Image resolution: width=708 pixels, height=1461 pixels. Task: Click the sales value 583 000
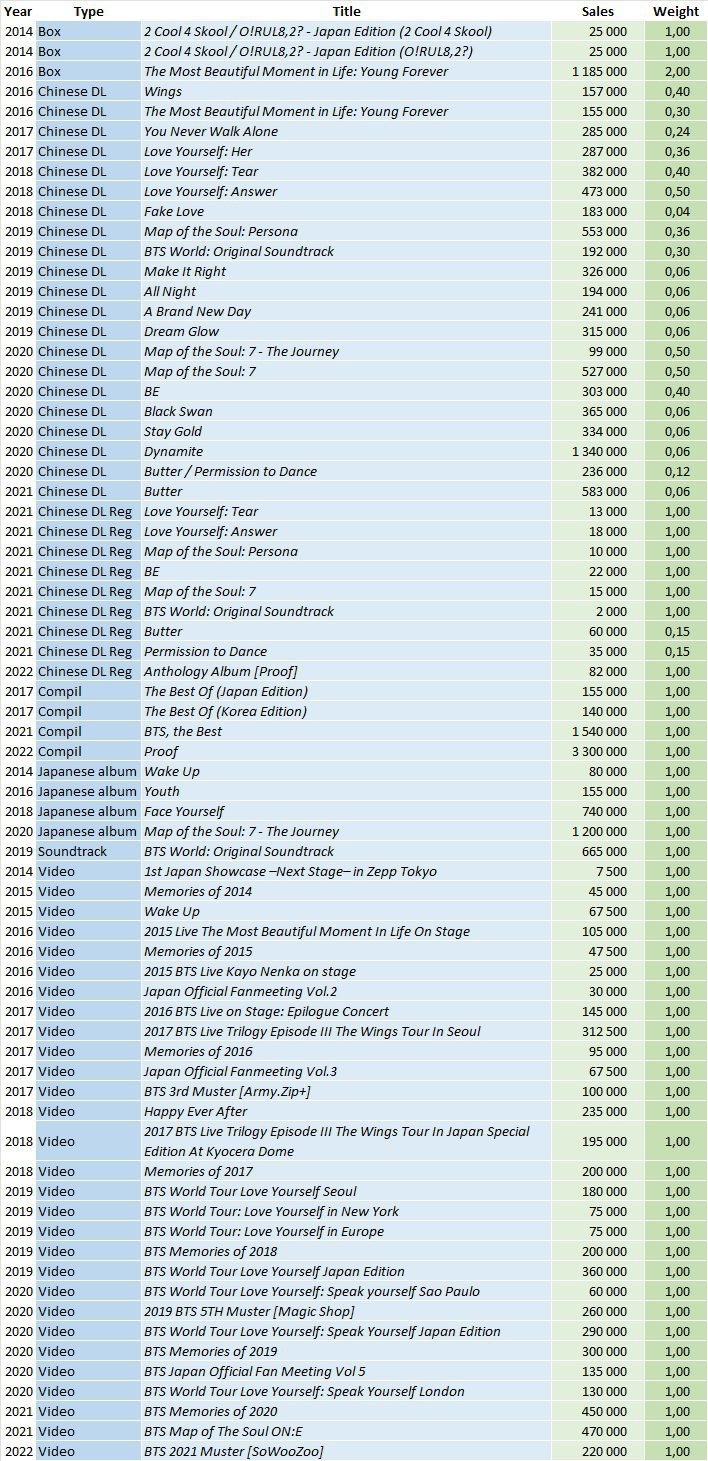(x=604, y=491)
